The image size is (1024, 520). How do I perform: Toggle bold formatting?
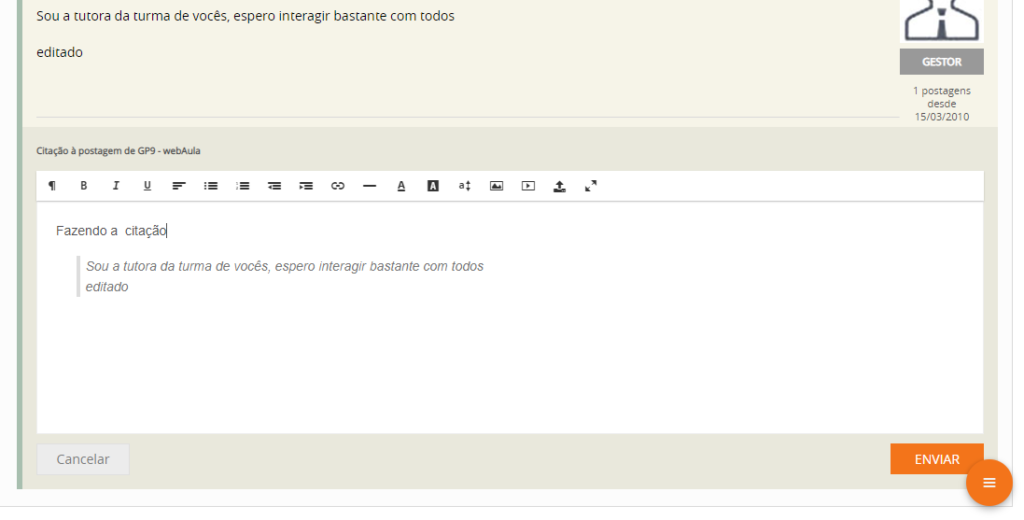[x=84, y=186]
